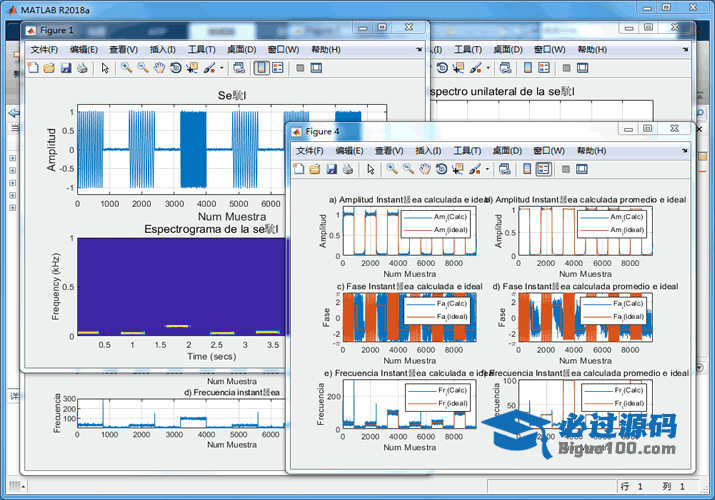Click legend of plot a) in Figure 4
This screenshot has width=715, height=500.
pos(437,224)
